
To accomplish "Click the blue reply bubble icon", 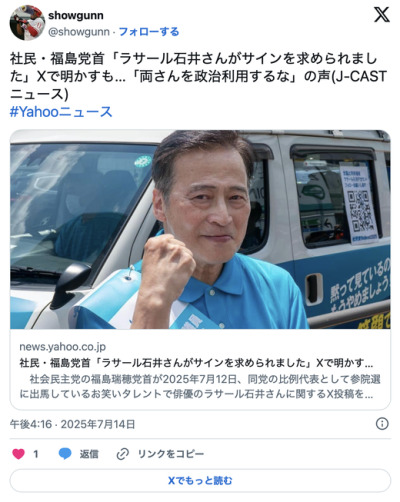I will [x=65, y=454].
